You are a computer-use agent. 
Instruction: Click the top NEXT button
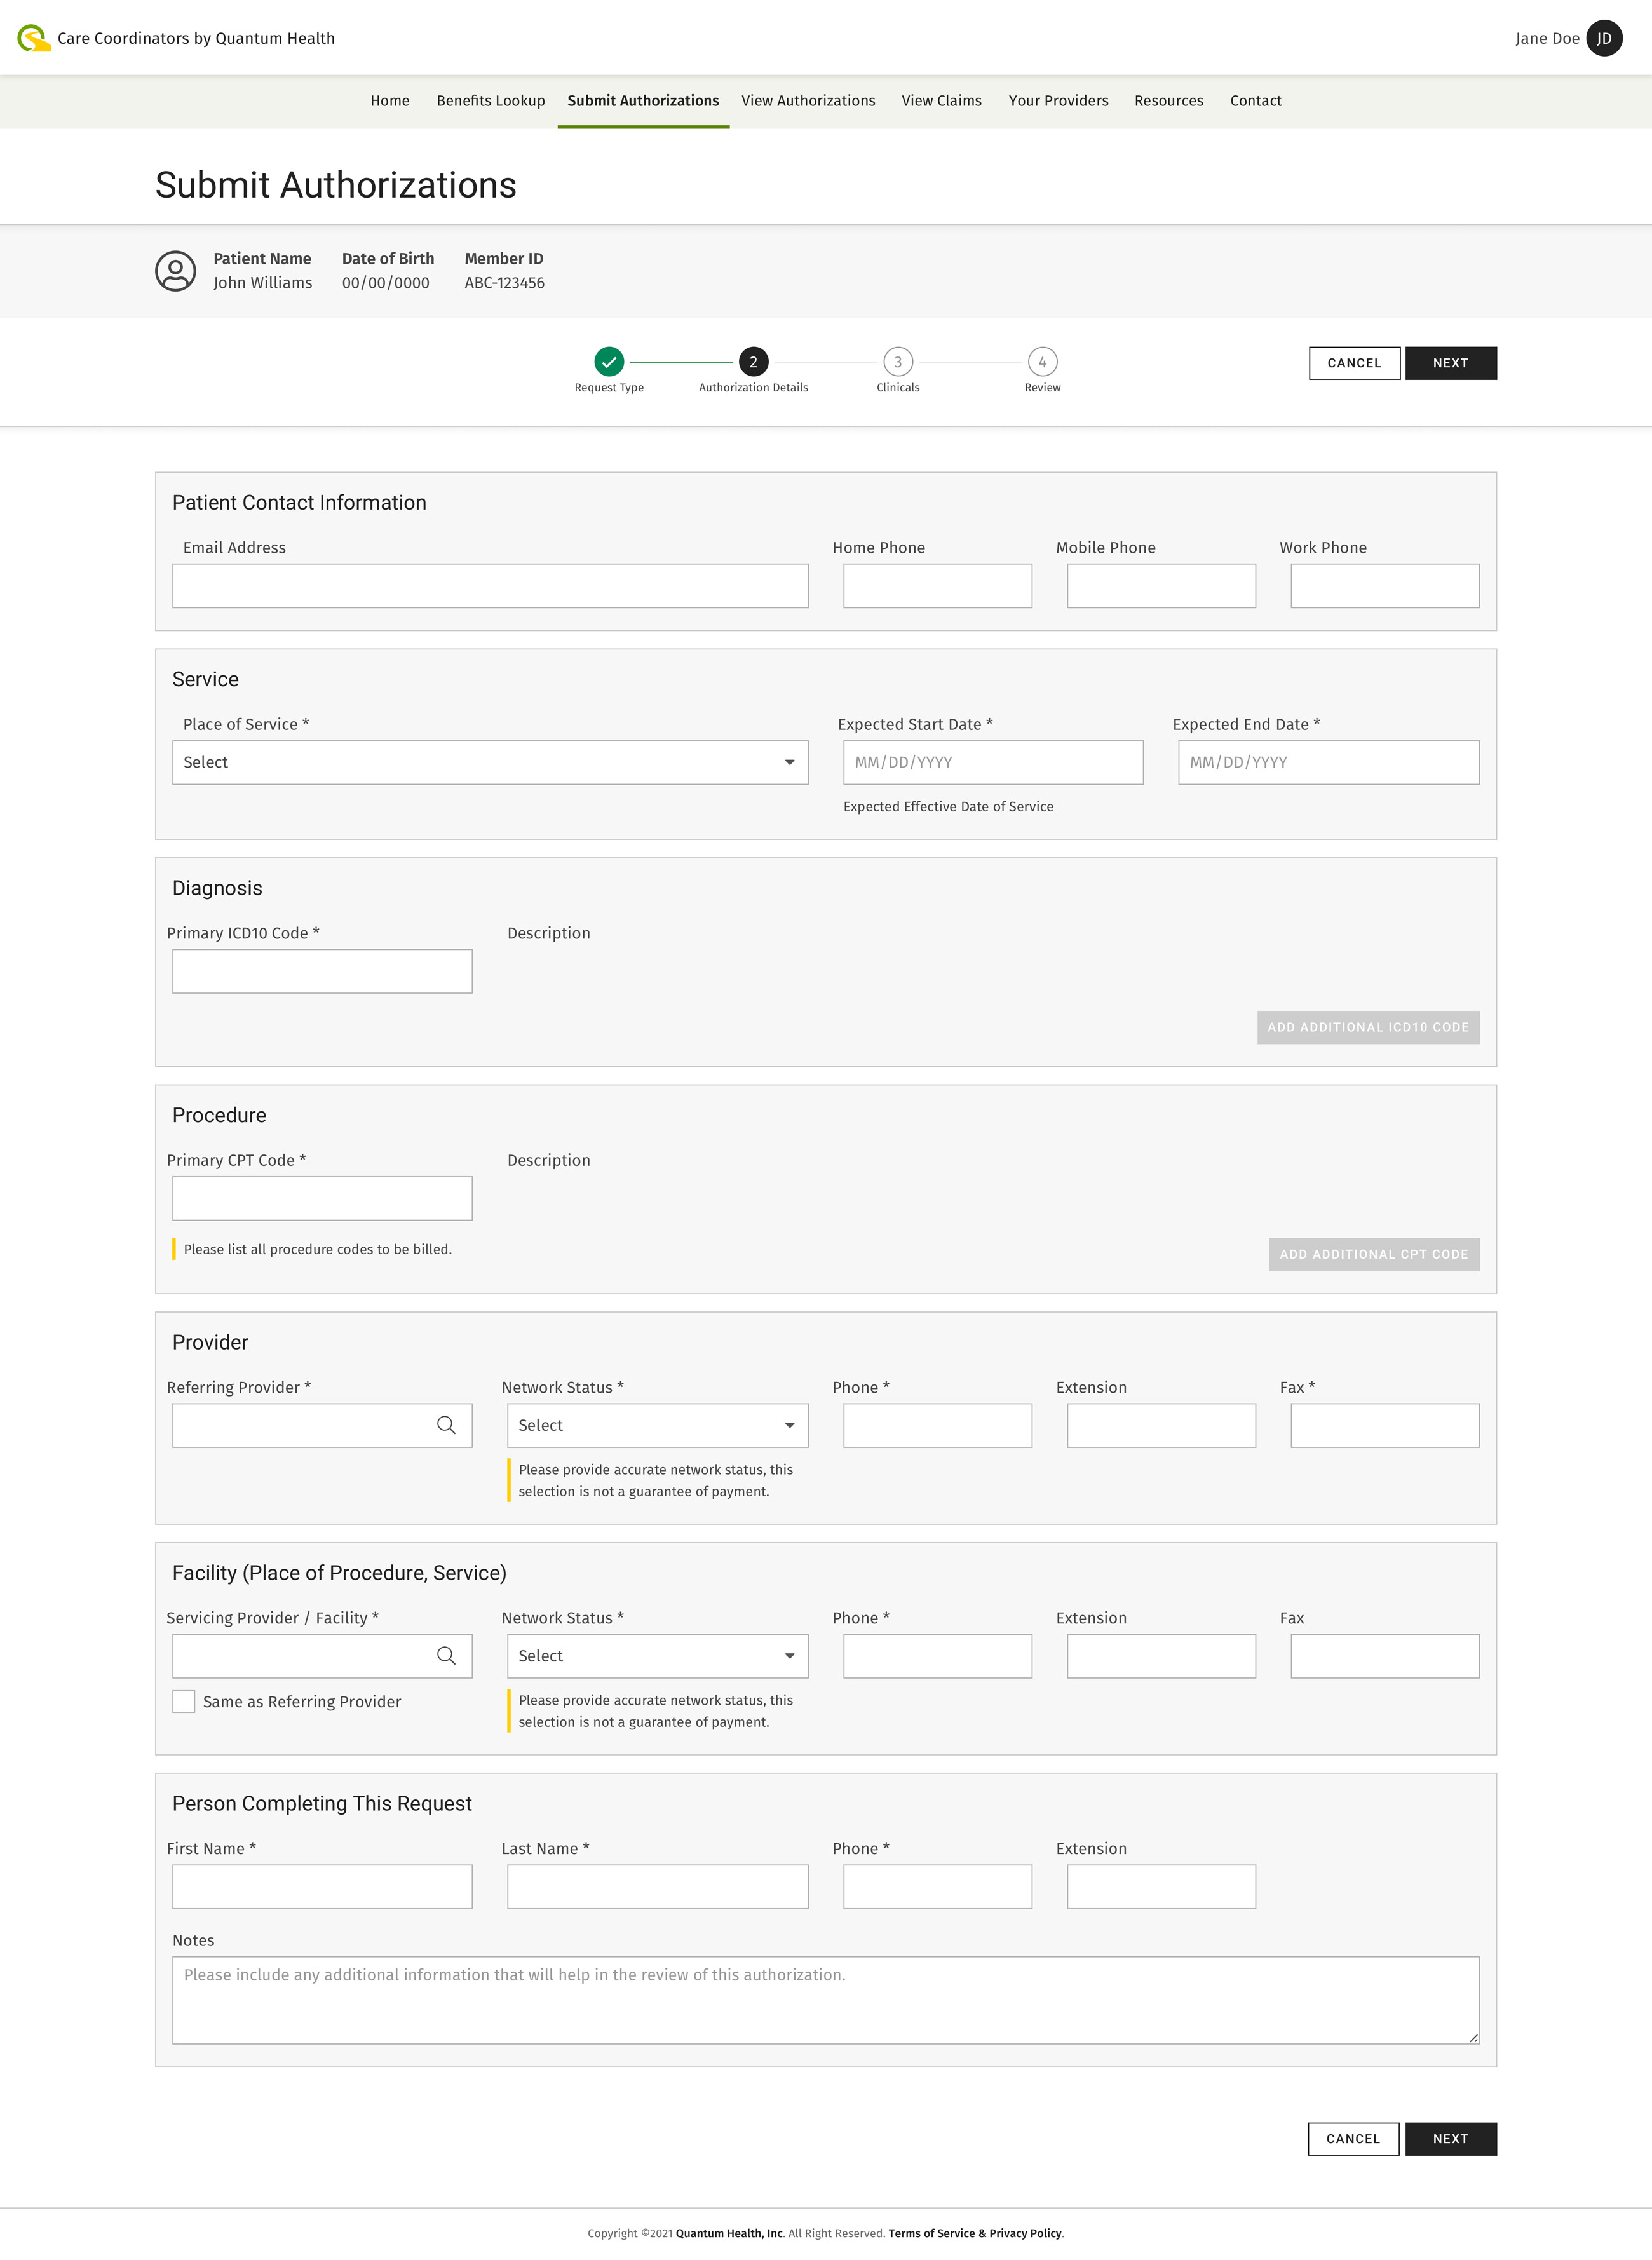coord(1451,363)
